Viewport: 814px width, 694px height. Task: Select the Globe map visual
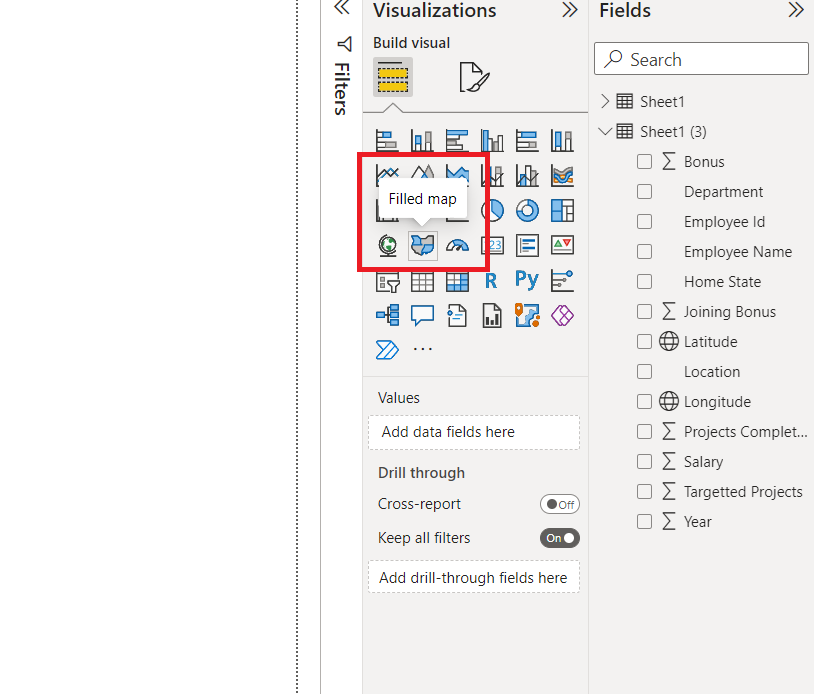[387, 245]
